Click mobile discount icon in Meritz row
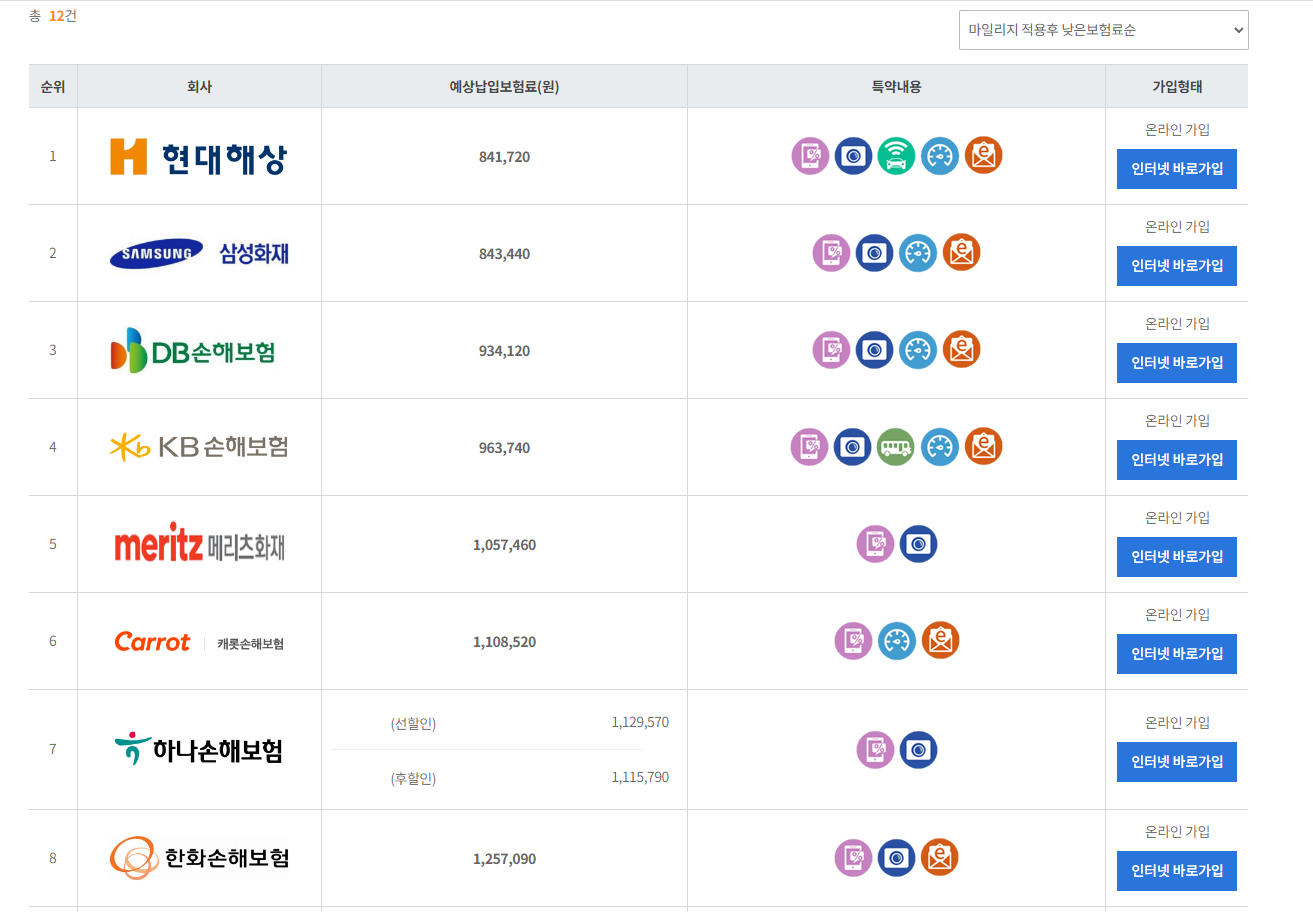This screenshot has height=912, width=1313. [x=876, y=544]
